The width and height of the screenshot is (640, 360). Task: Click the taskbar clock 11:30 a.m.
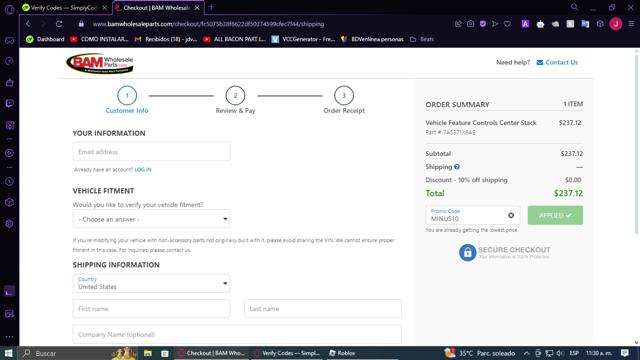[x=599, y=353]
